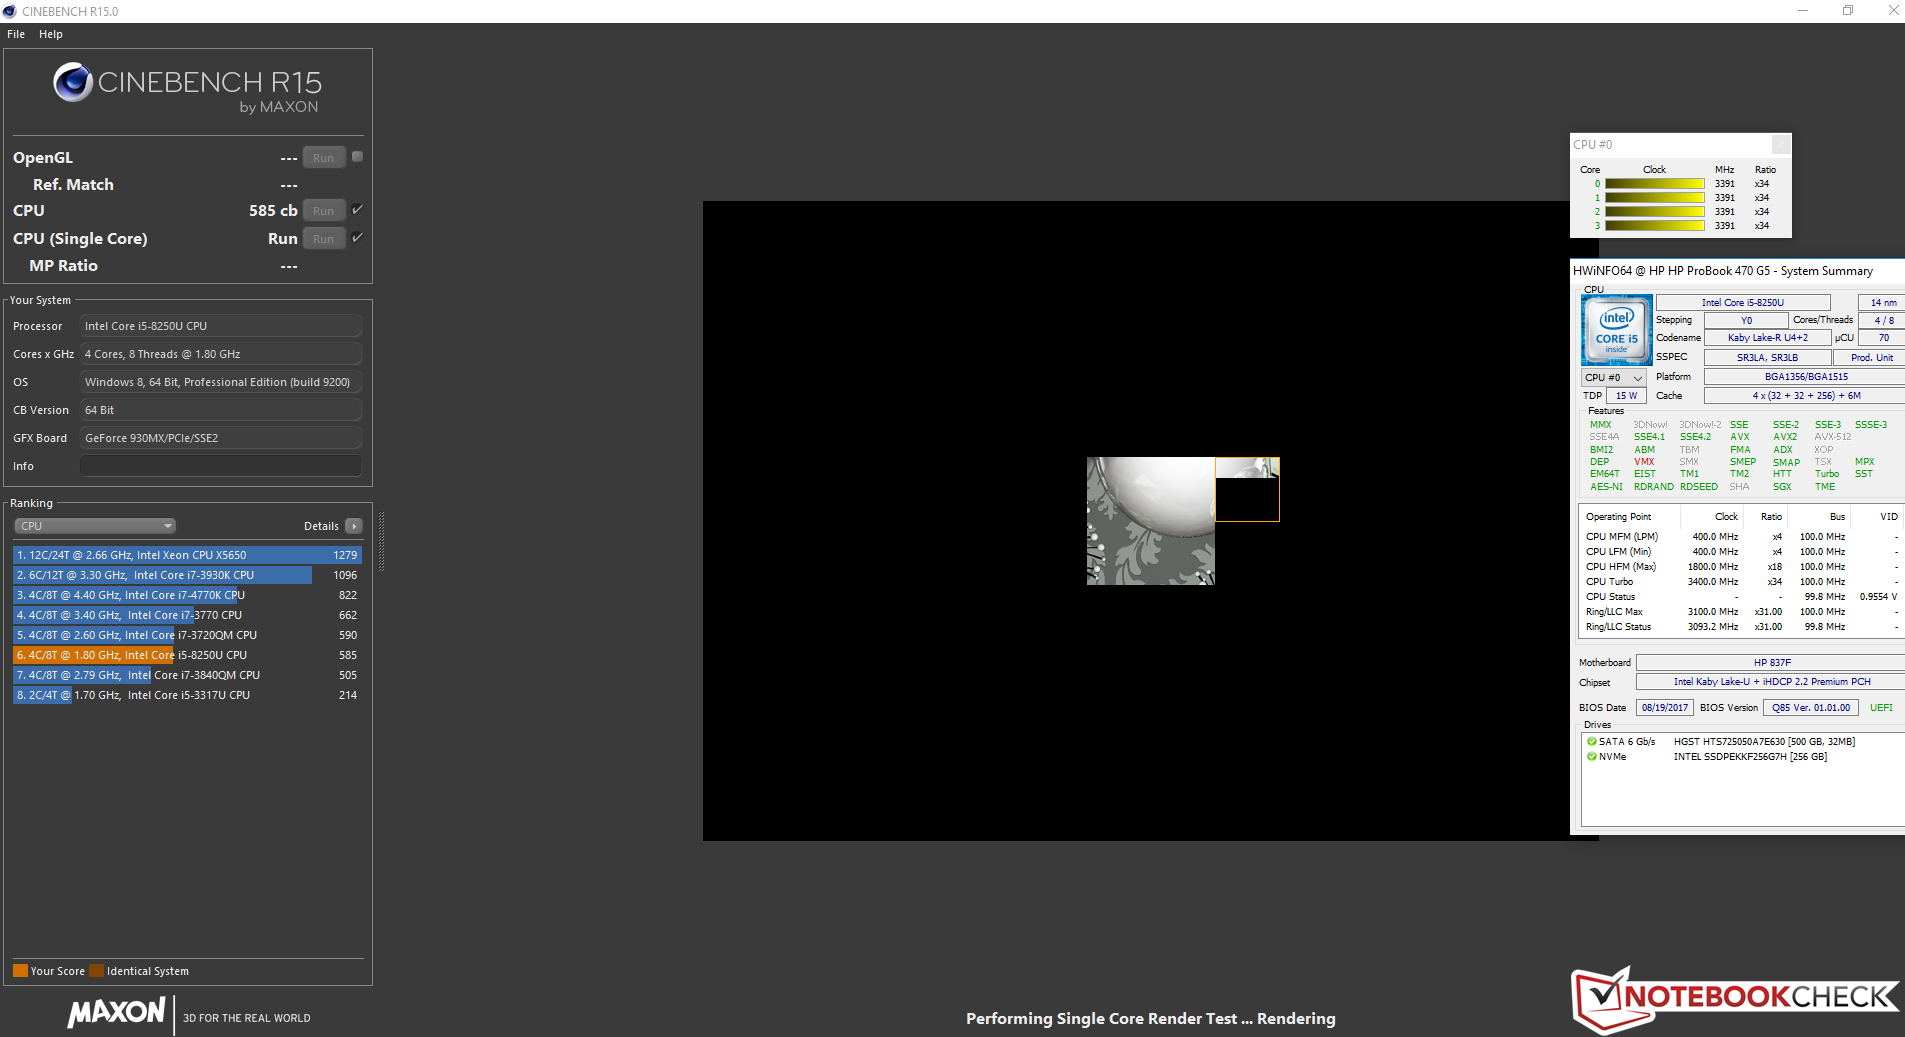1905x1037 pixels.
Task: Click the CPU name field in HWiNFO summary
Action: click(1743, 303)
